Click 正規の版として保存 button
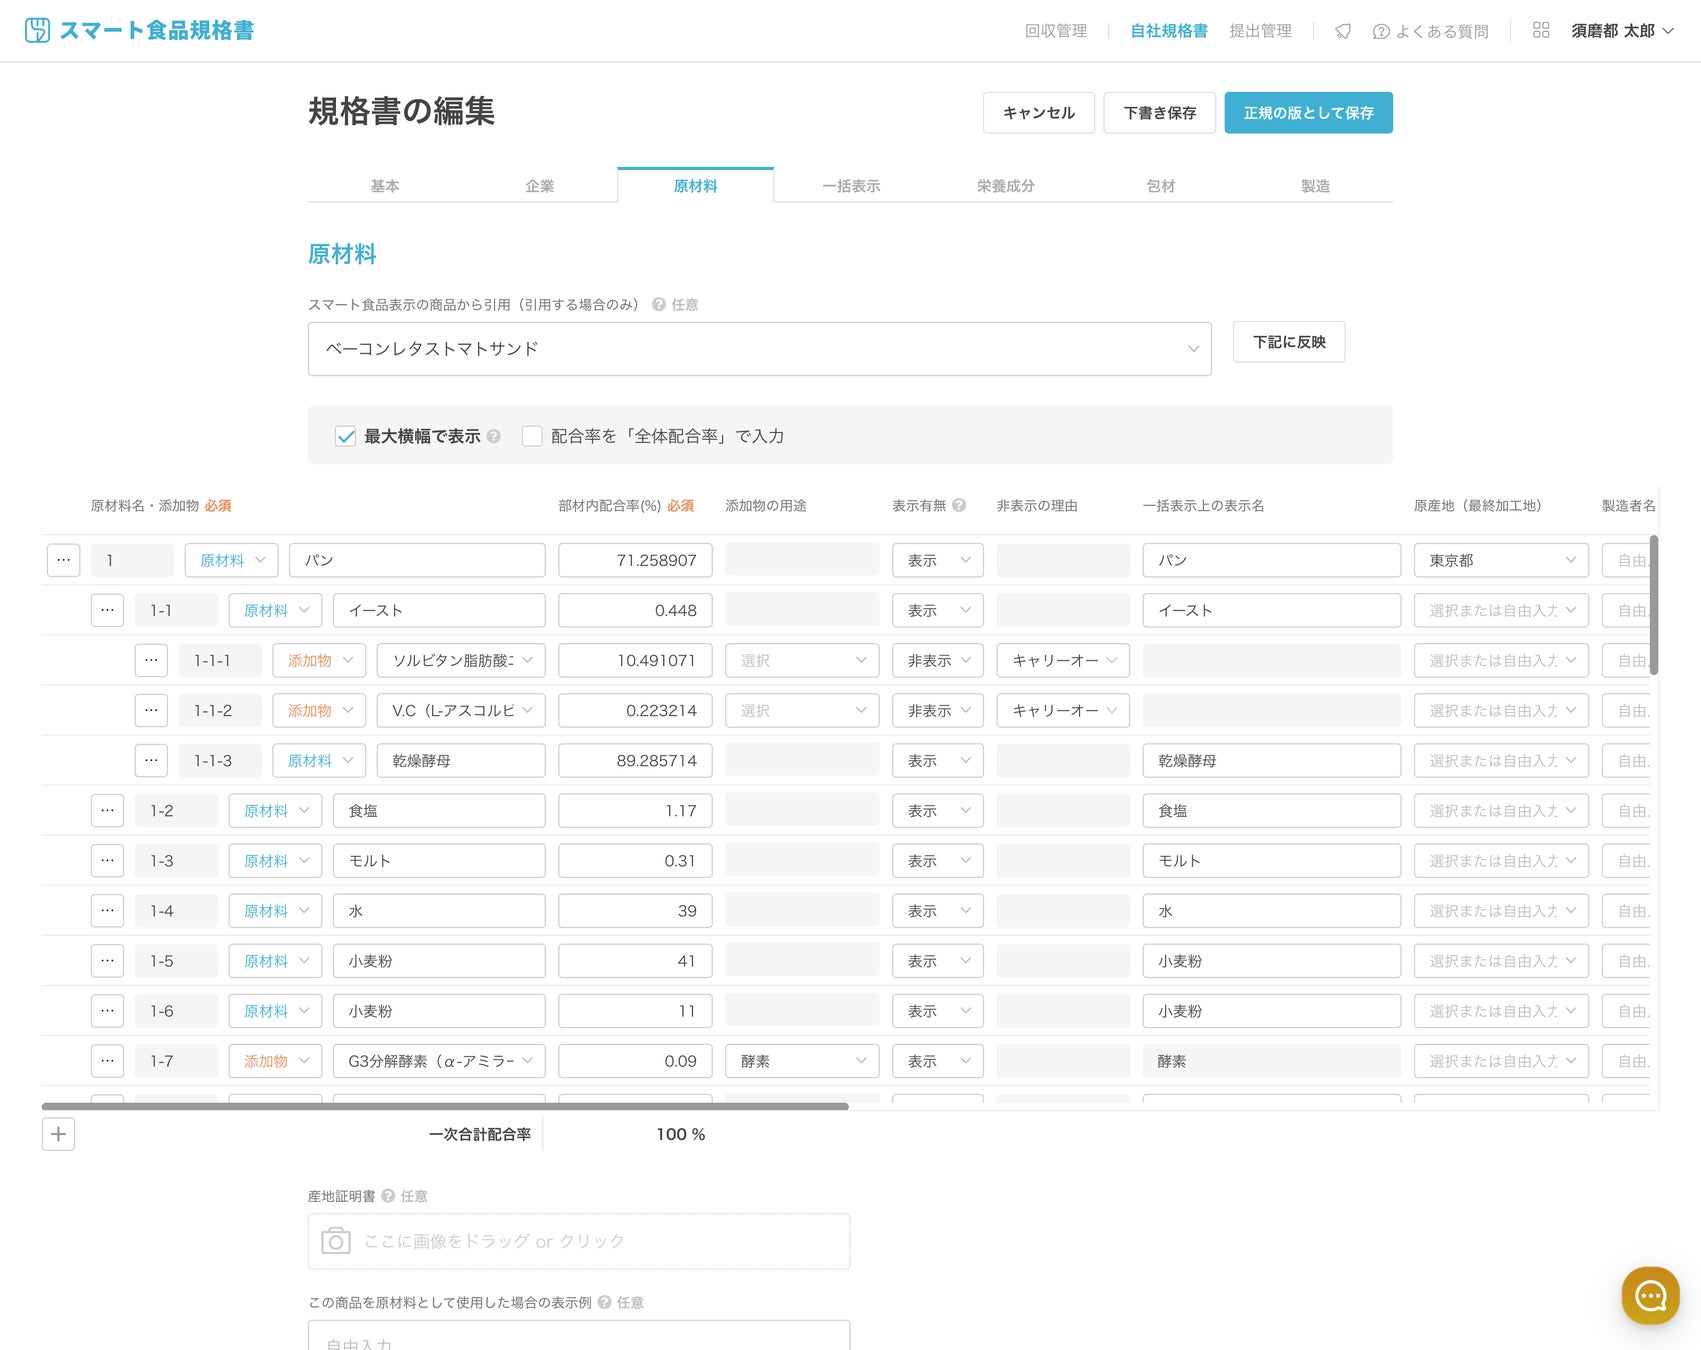The image size is (1701, 1350). click(x=1308, y=113)
